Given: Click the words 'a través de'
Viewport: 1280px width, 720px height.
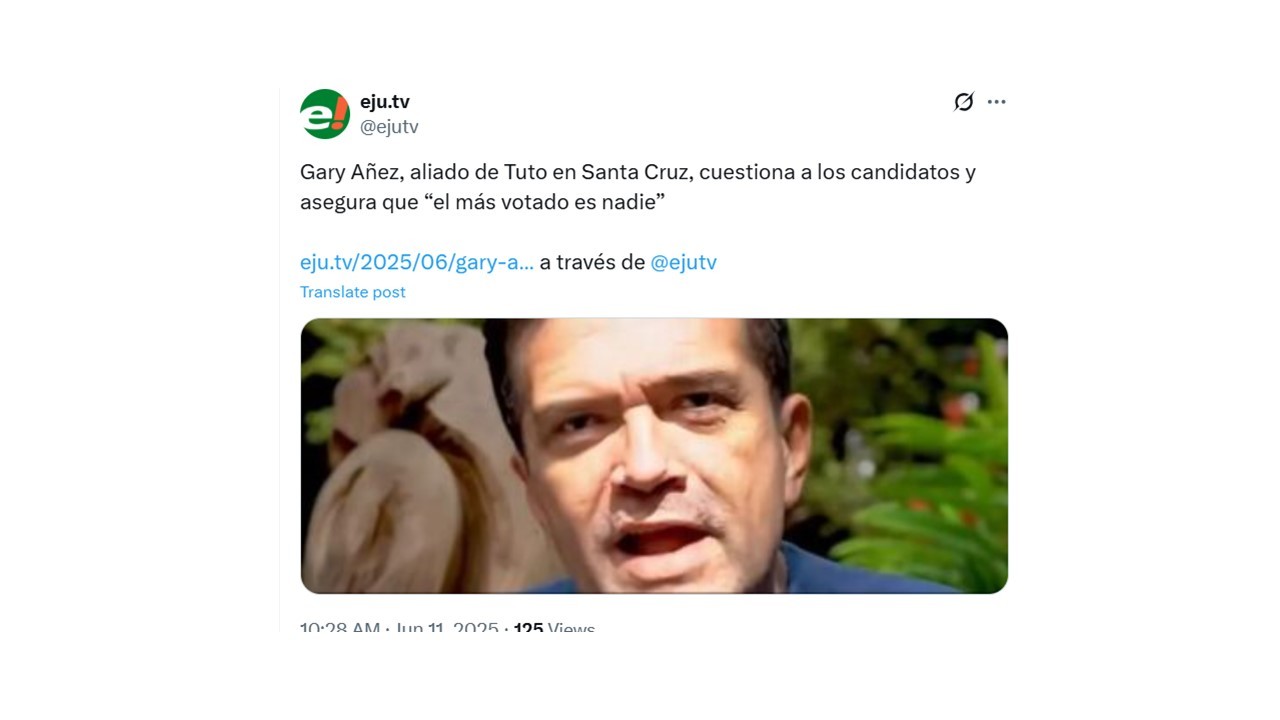Looking at the screenshot, I should (x=592, y=262).
